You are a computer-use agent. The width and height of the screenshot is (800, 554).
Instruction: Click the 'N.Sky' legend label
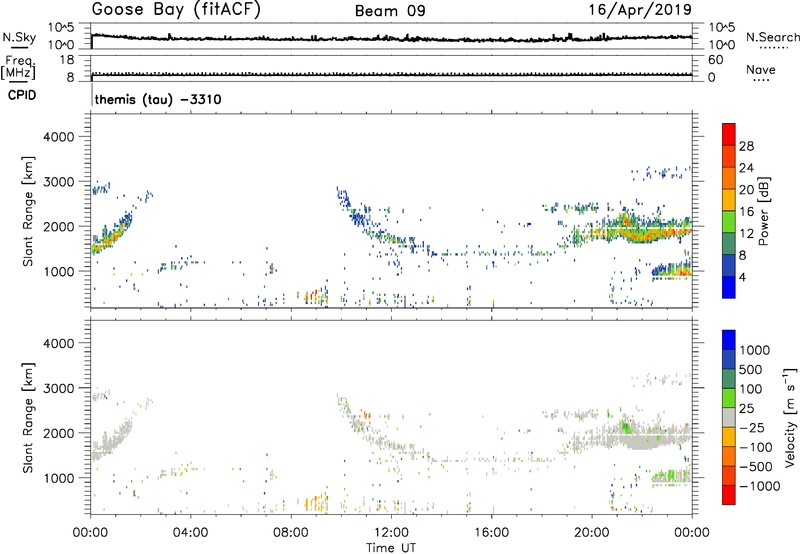(x=19, y=37)
